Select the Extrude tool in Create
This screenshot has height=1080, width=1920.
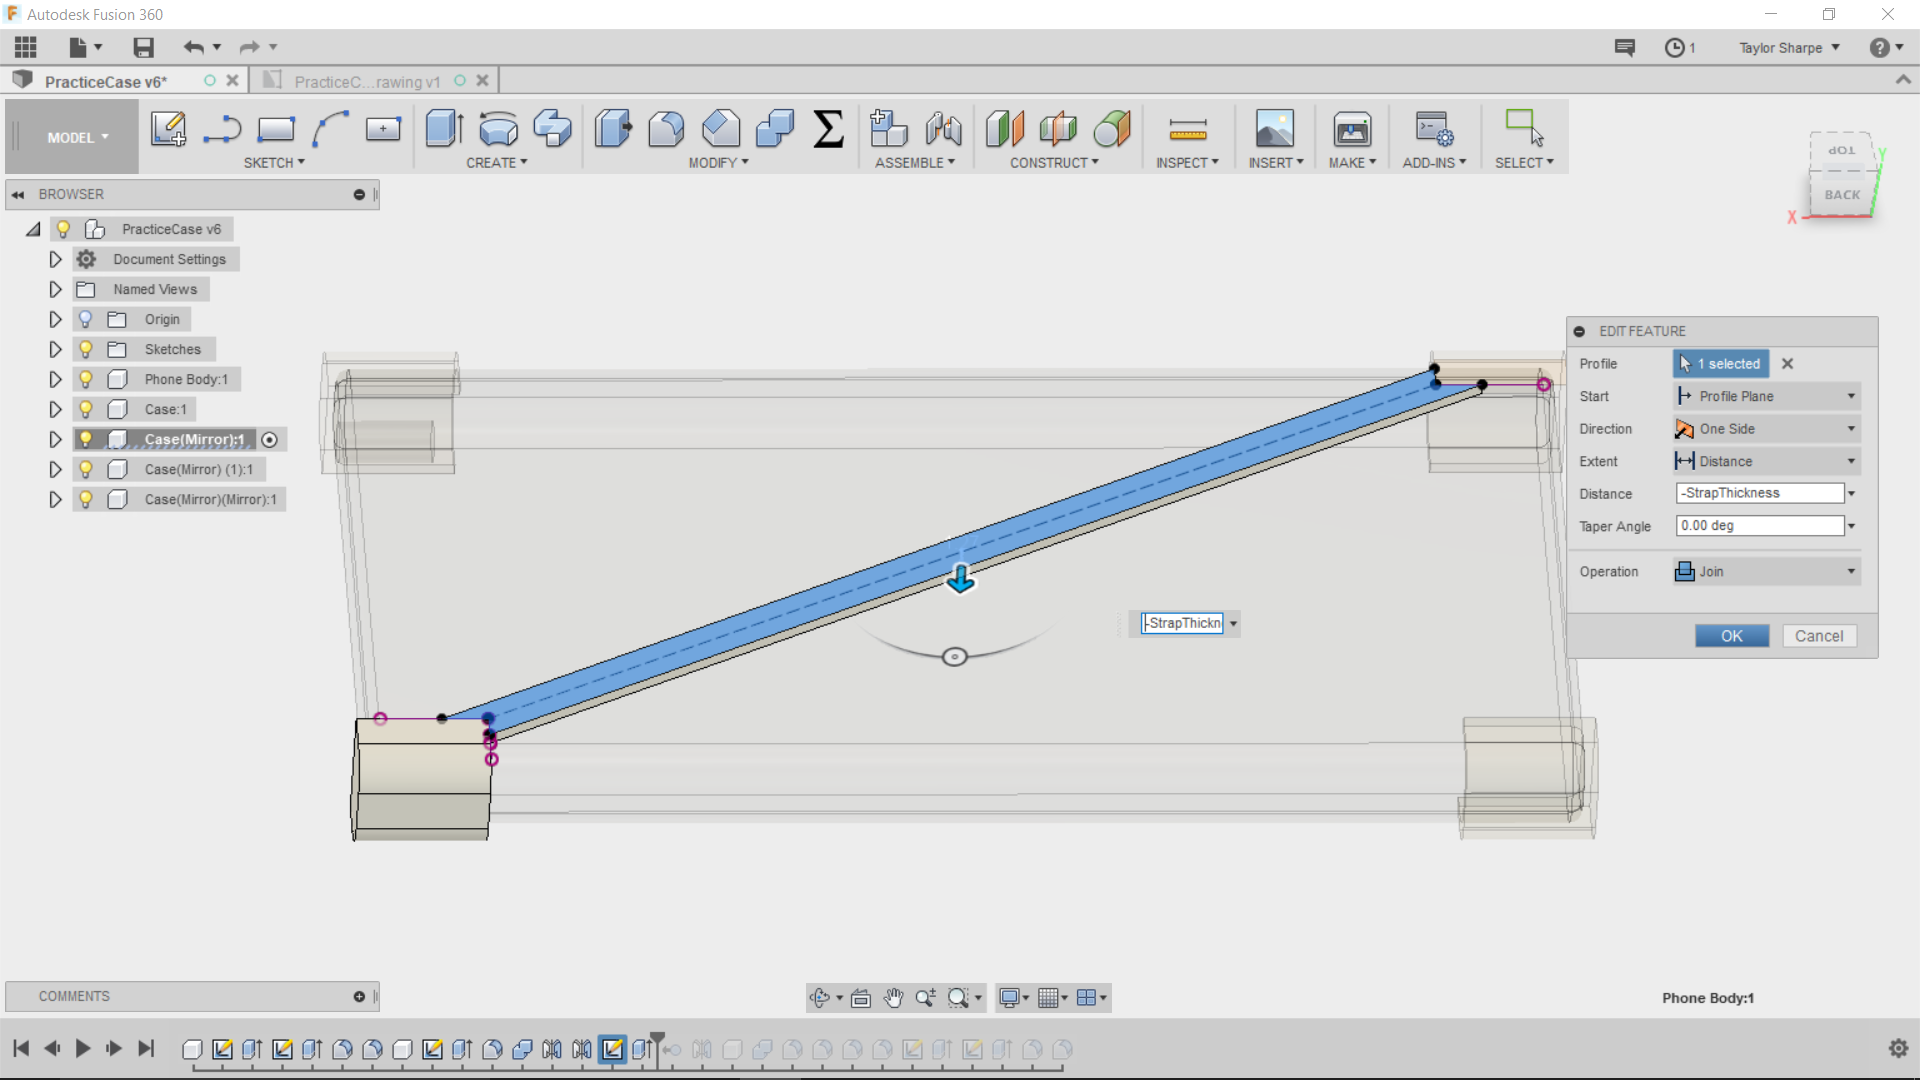(443, 129)
